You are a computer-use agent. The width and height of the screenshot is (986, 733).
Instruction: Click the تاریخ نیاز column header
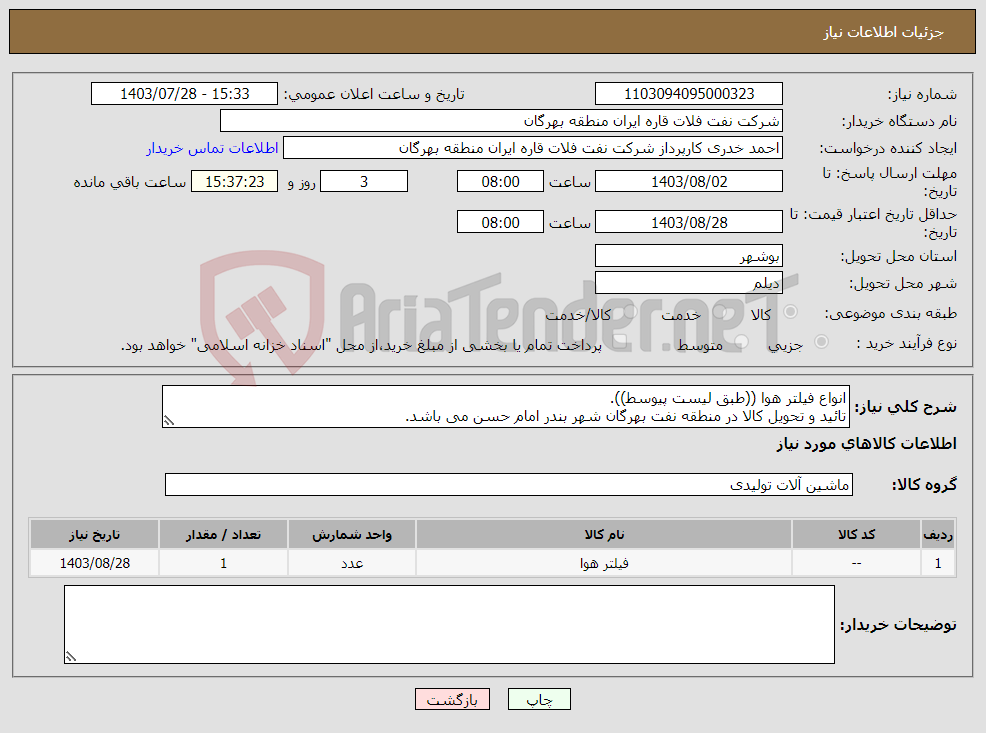94,534
